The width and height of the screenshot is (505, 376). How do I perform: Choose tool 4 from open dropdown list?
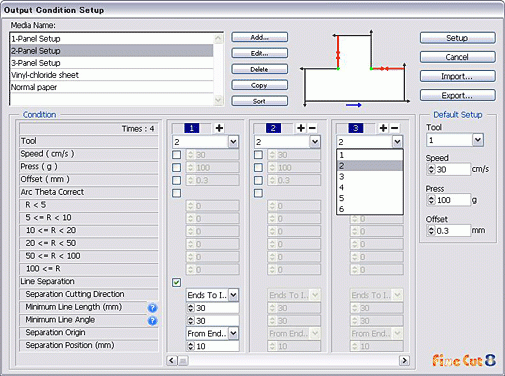coord(370,187)
